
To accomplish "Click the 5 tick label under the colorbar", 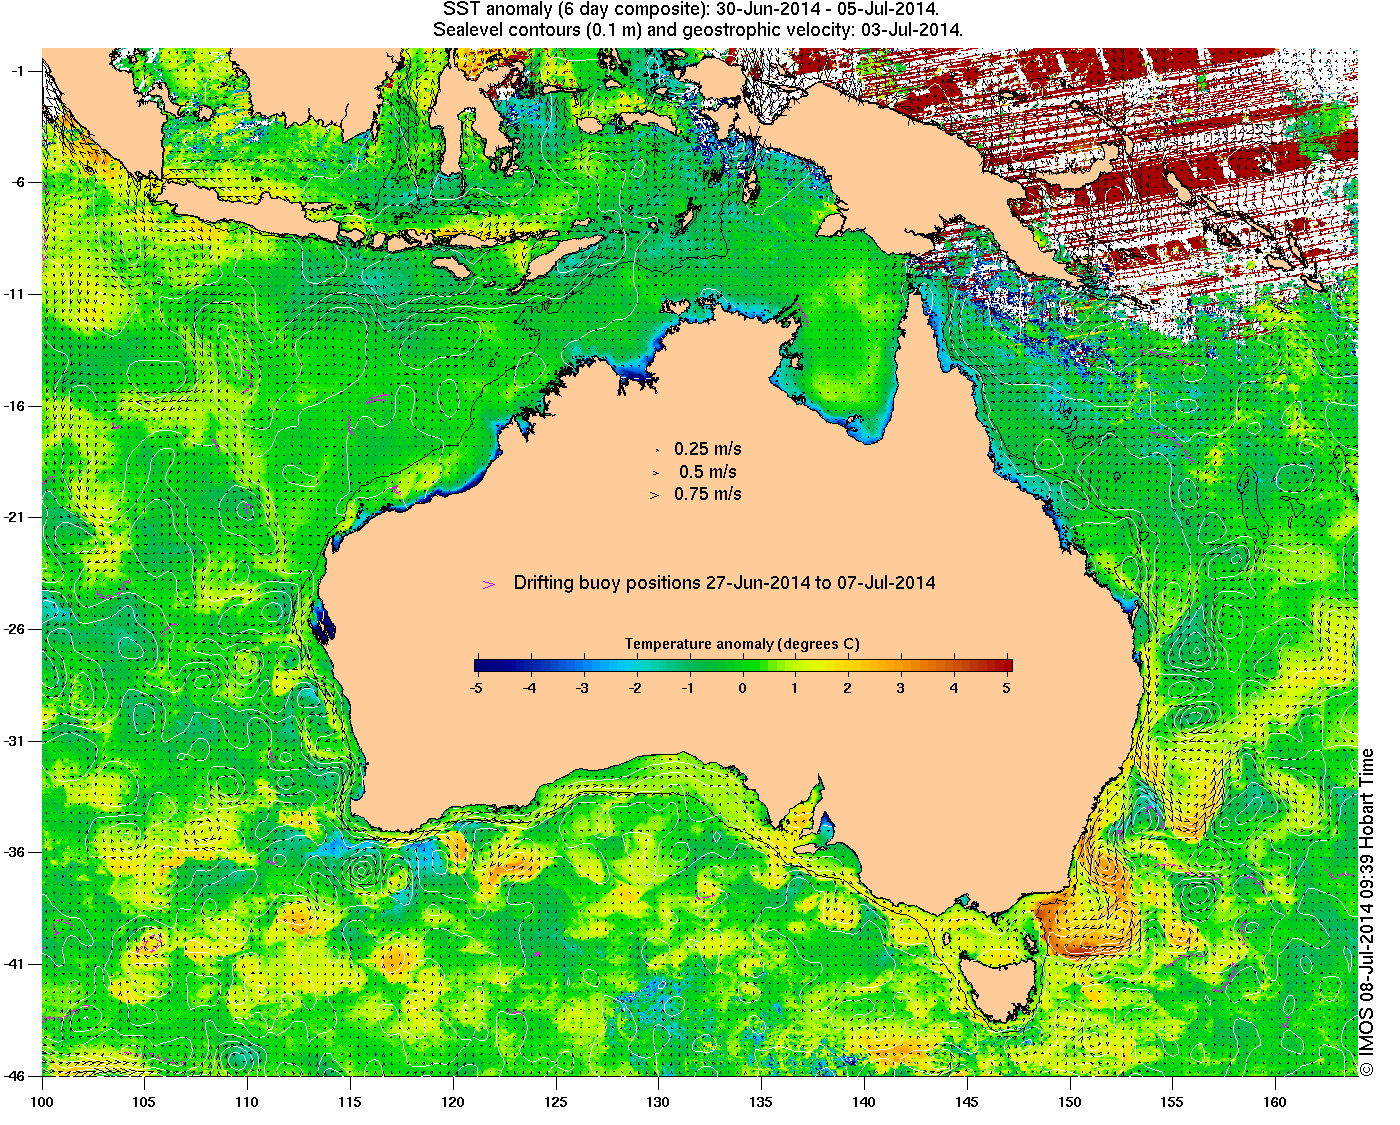I will click(x=1007, y=688).
